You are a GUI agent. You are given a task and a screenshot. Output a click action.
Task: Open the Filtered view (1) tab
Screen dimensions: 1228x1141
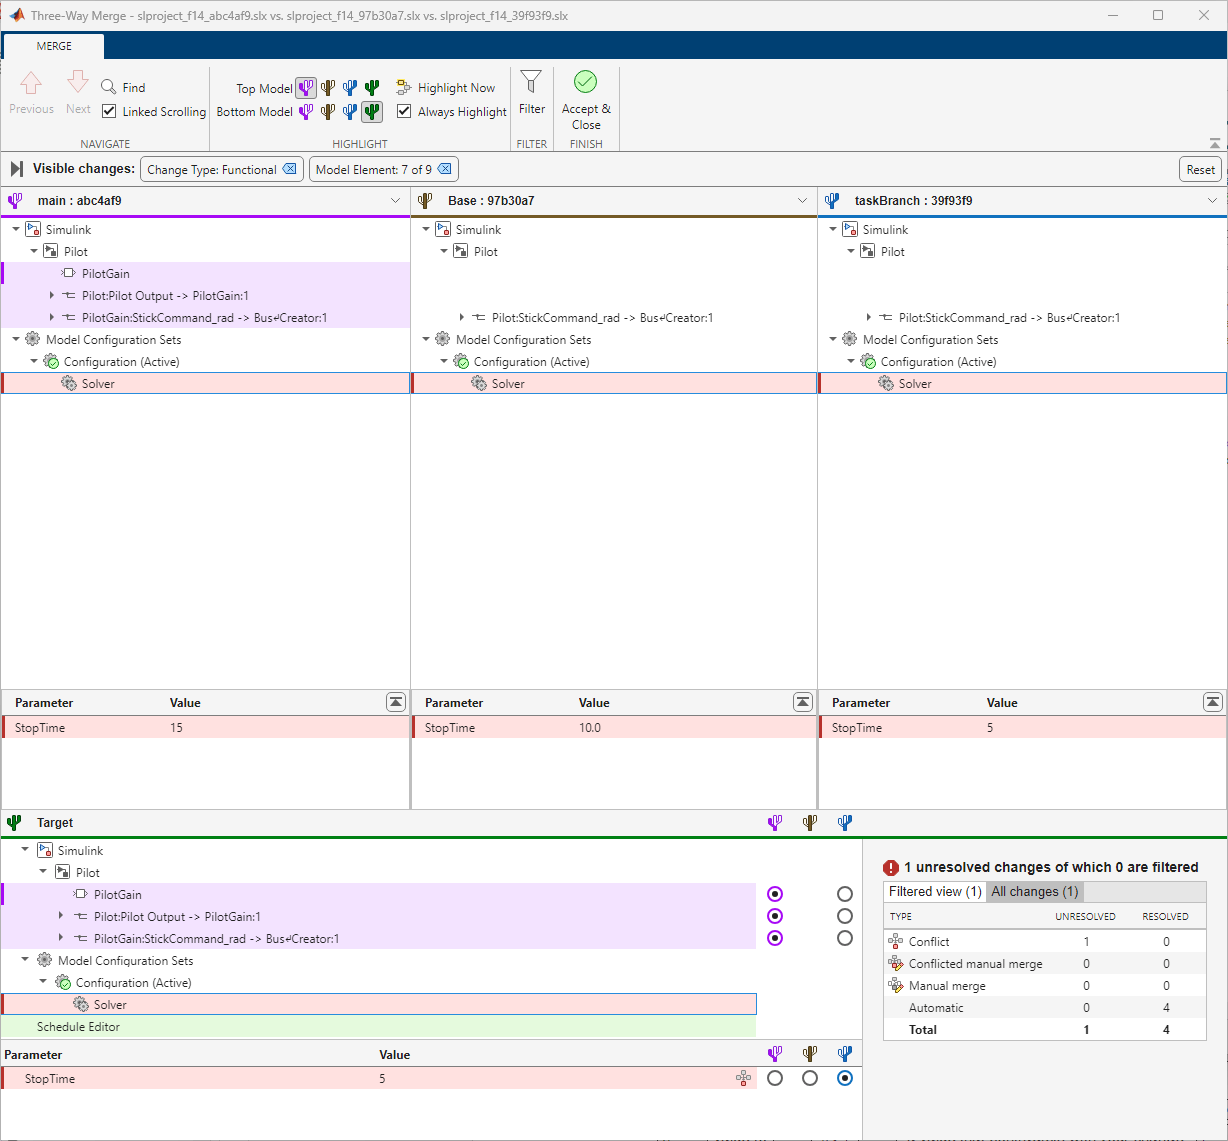tap(935, 891)
